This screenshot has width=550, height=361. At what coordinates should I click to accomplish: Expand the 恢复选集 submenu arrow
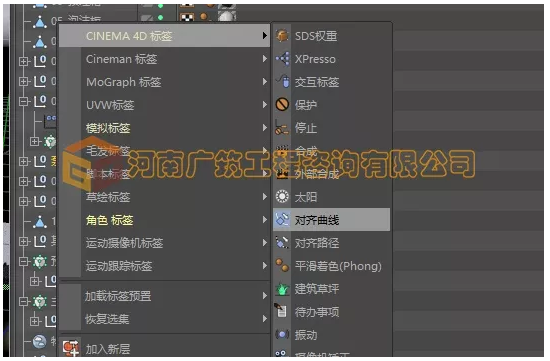(x=265, y=319)
